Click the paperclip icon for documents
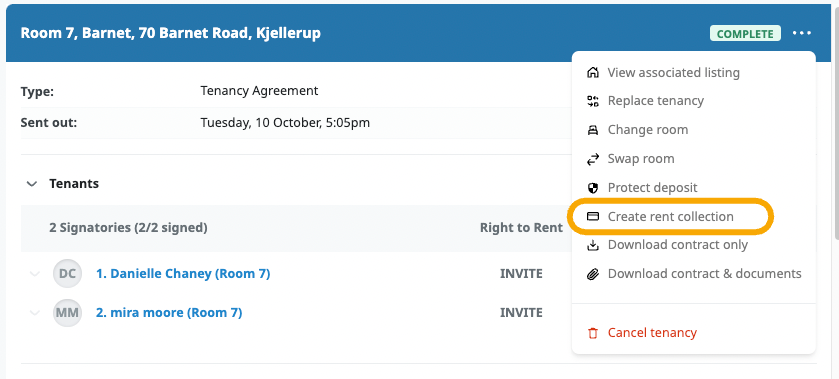 tap(592, 274)
